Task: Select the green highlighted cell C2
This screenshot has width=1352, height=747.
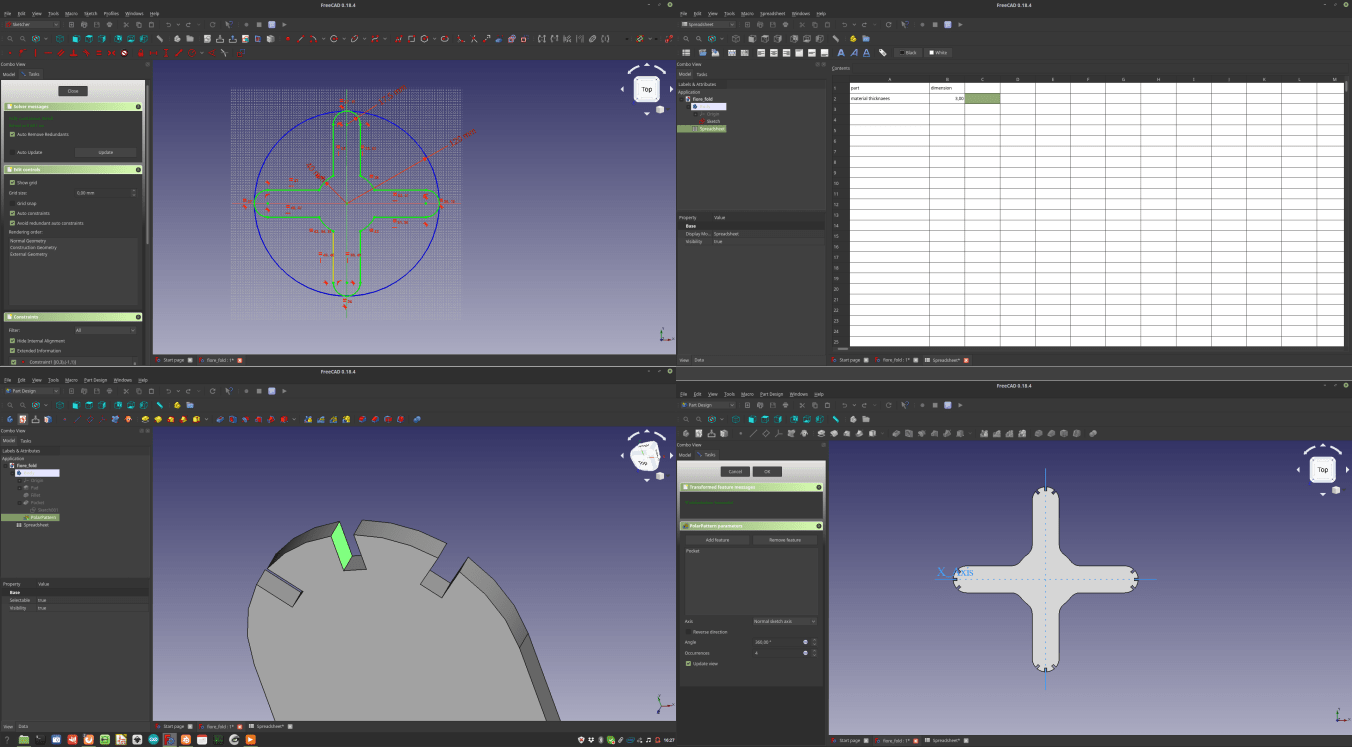Action: pos(982,98)
